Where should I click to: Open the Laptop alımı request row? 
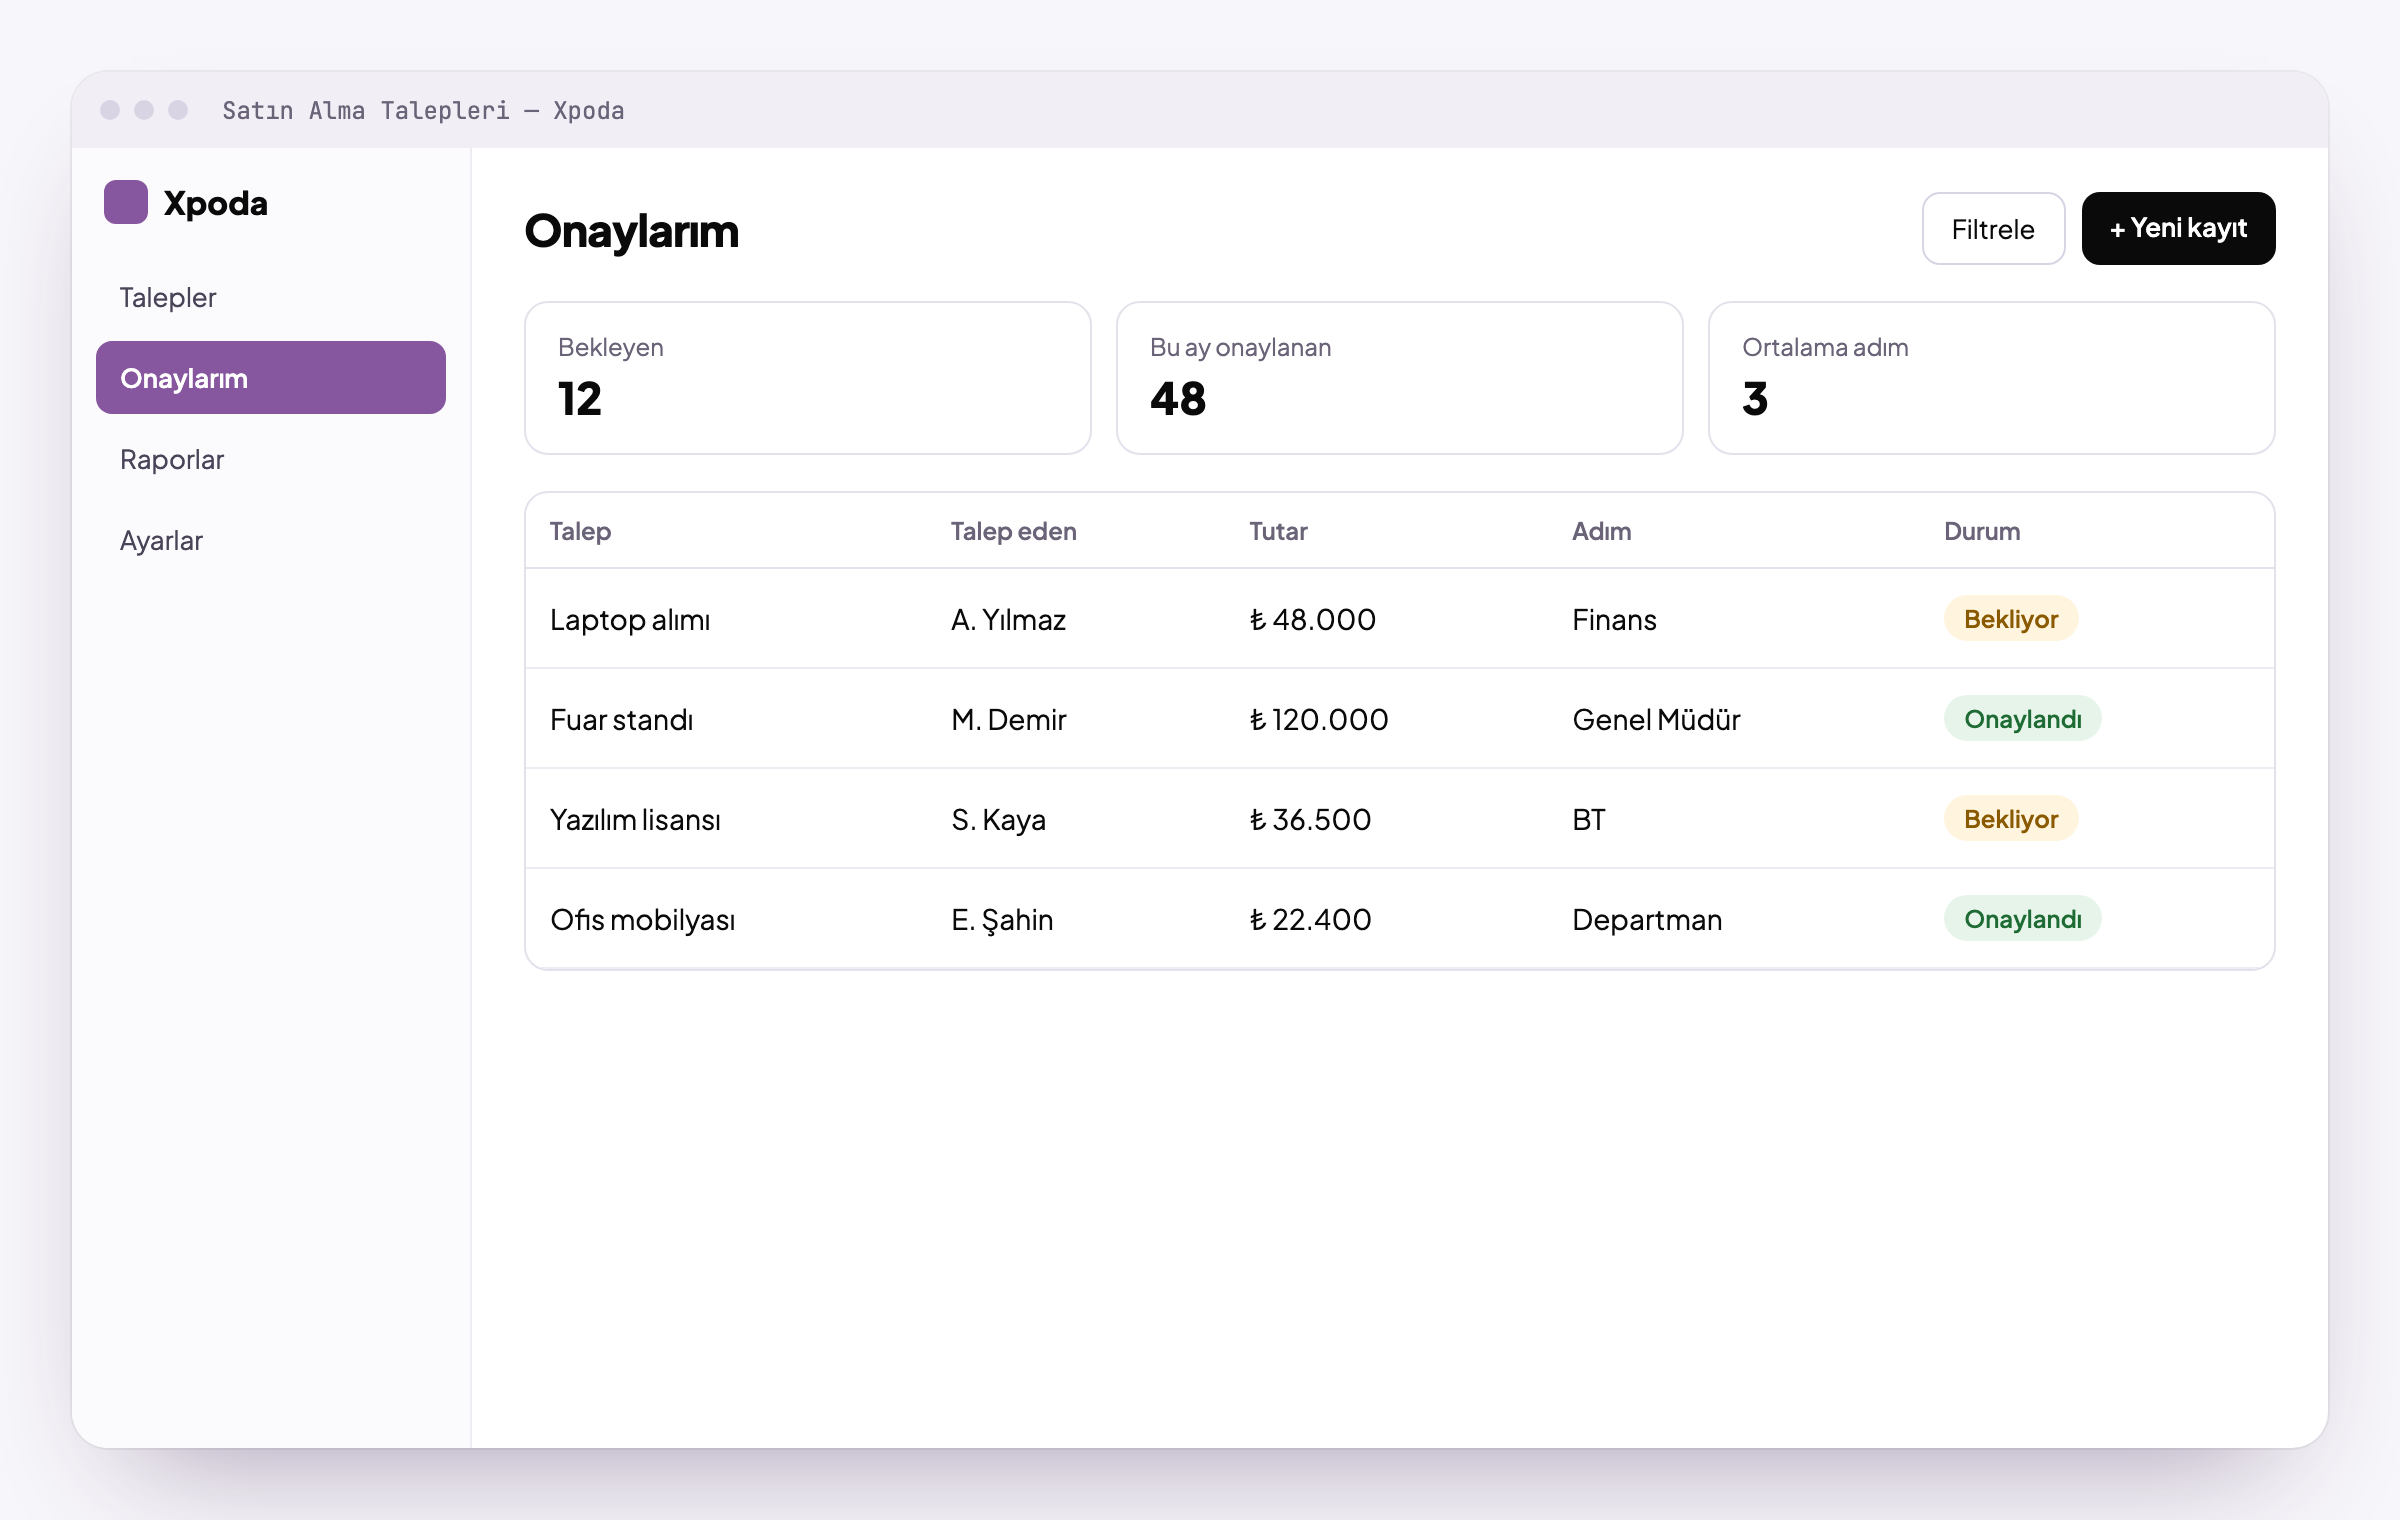point(1400,619)
